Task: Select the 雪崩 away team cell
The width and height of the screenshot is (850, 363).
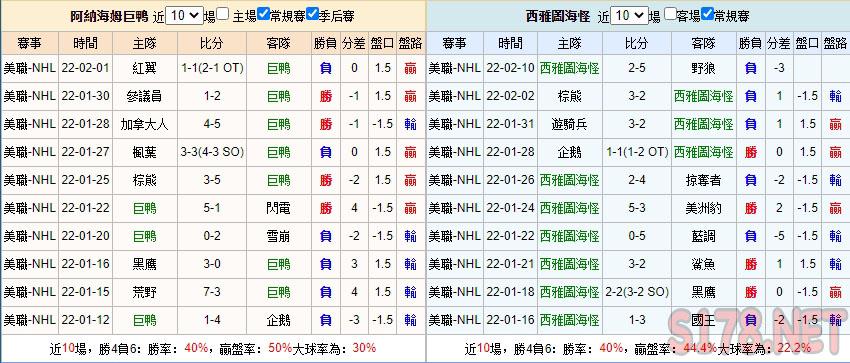Action: (279, 236)
